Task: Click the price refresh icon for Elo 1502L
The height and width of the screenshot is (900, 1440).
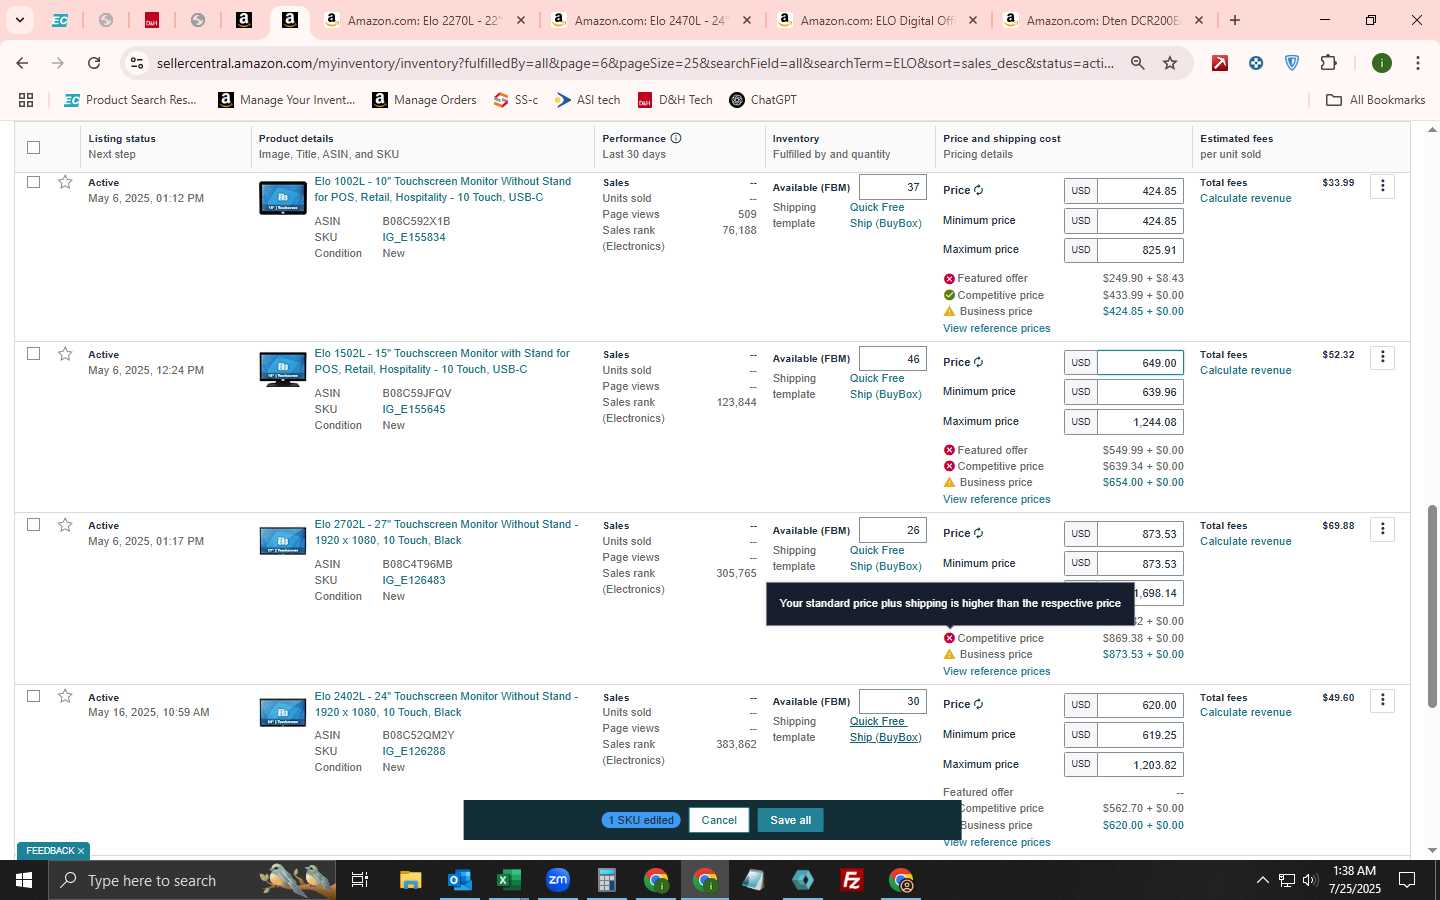Action: pos(978,362)
